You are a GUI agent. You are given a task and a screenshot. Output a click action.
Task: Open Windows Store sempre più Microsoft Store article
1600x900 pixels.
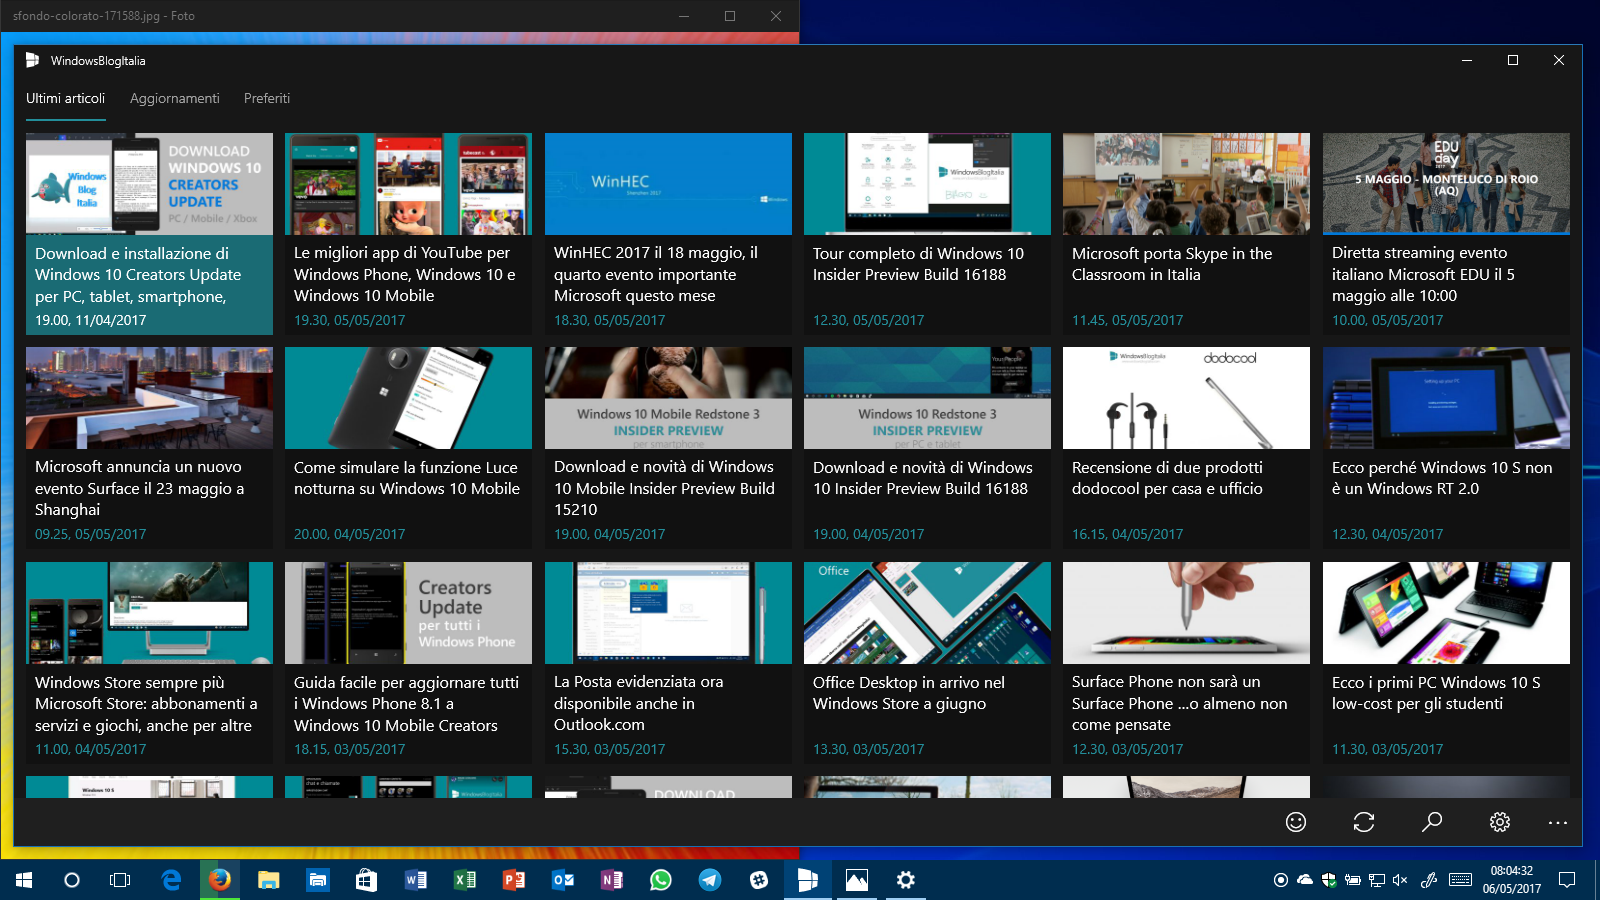pos(149,663)
